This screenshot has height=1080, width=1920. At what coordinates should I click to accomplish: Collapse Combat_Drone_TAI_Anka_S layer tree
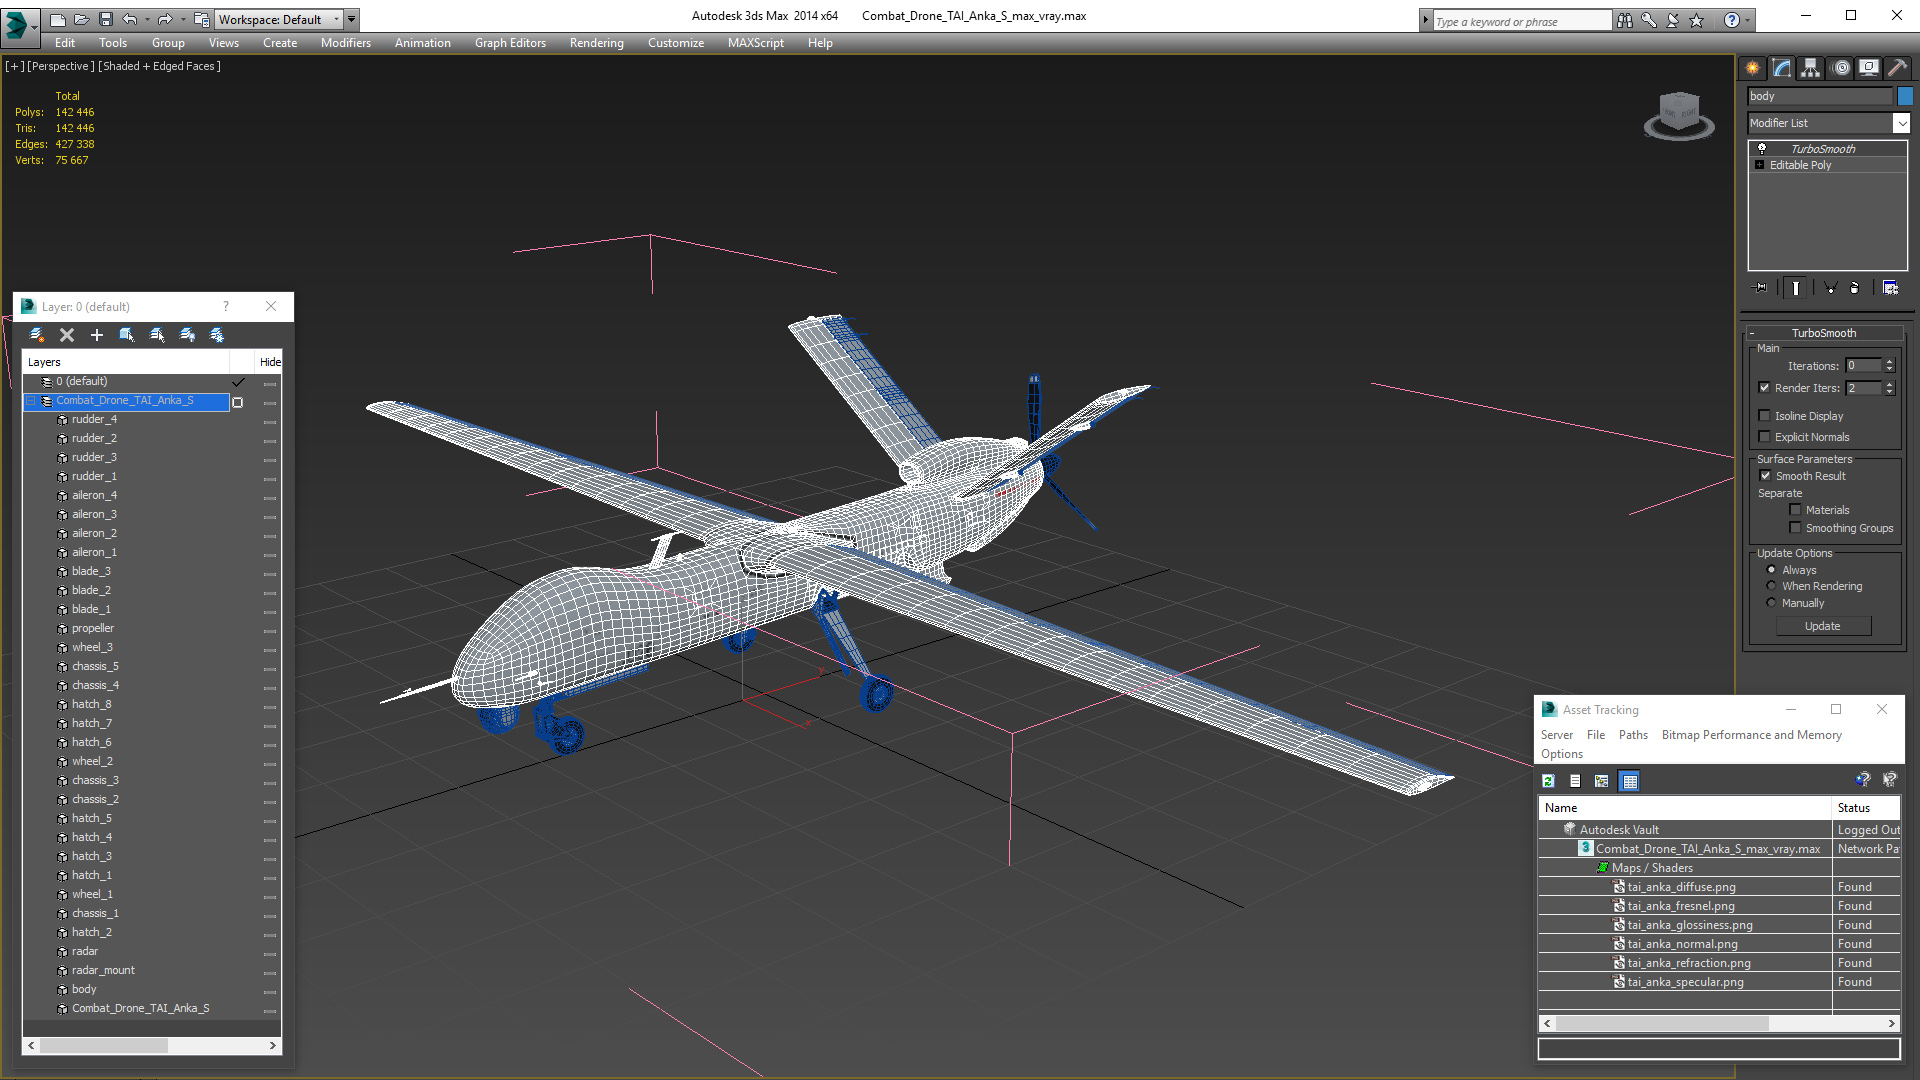[x=31, y=400]
